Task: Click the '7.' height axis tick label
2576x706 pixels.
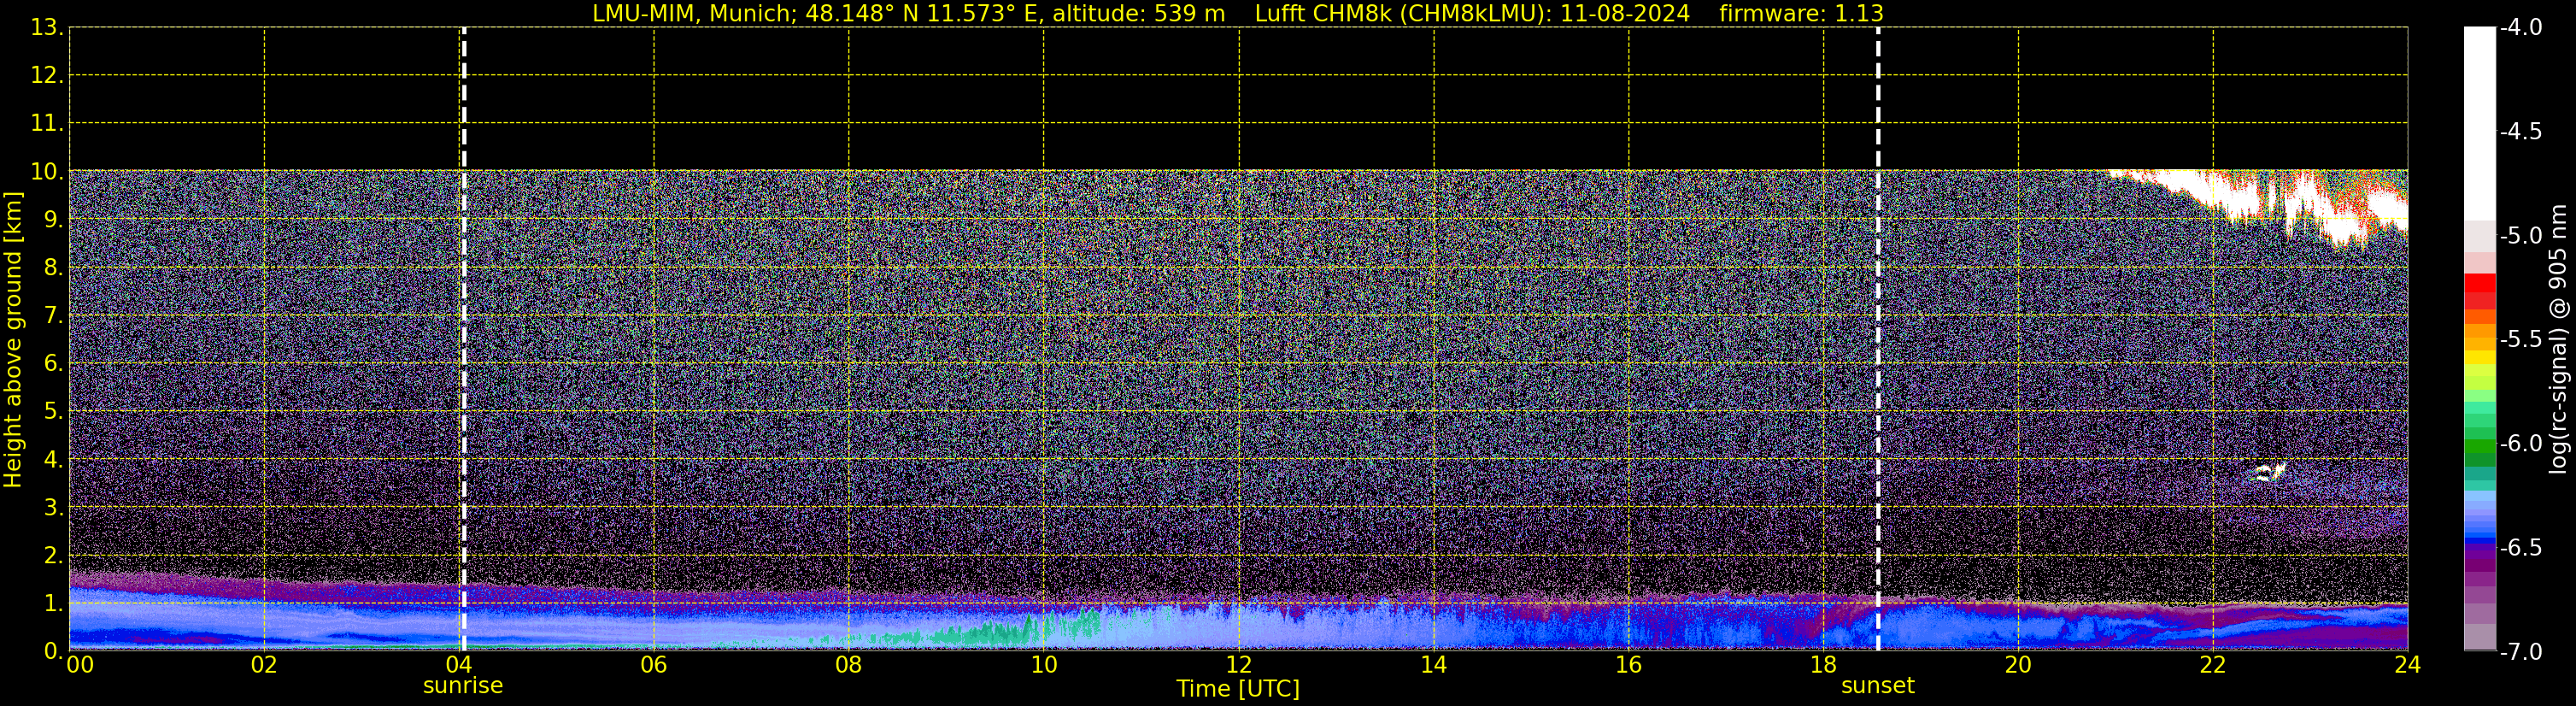Action: (54, 316)
